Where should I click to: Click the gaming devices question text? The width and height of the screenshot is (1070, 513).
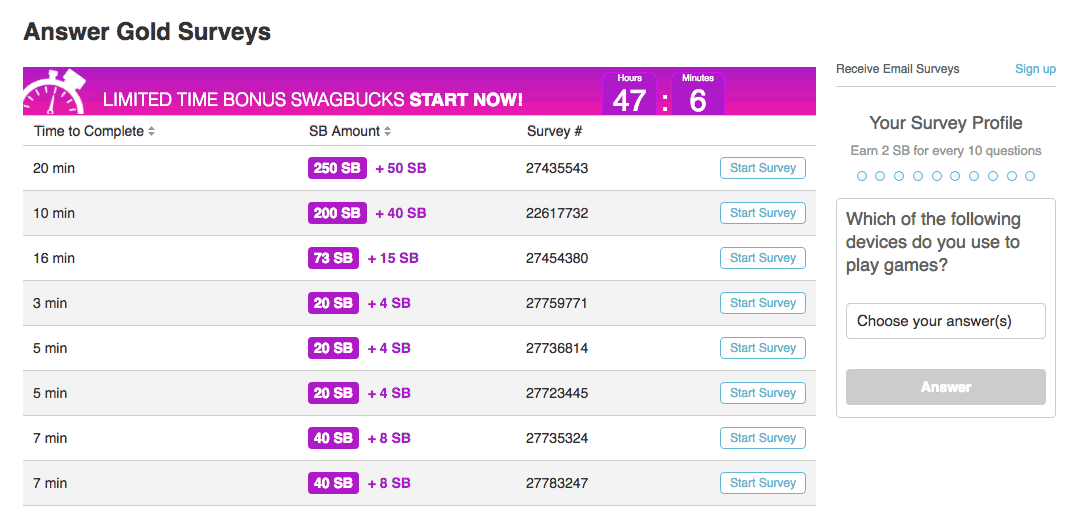click(x=934, y=242)
